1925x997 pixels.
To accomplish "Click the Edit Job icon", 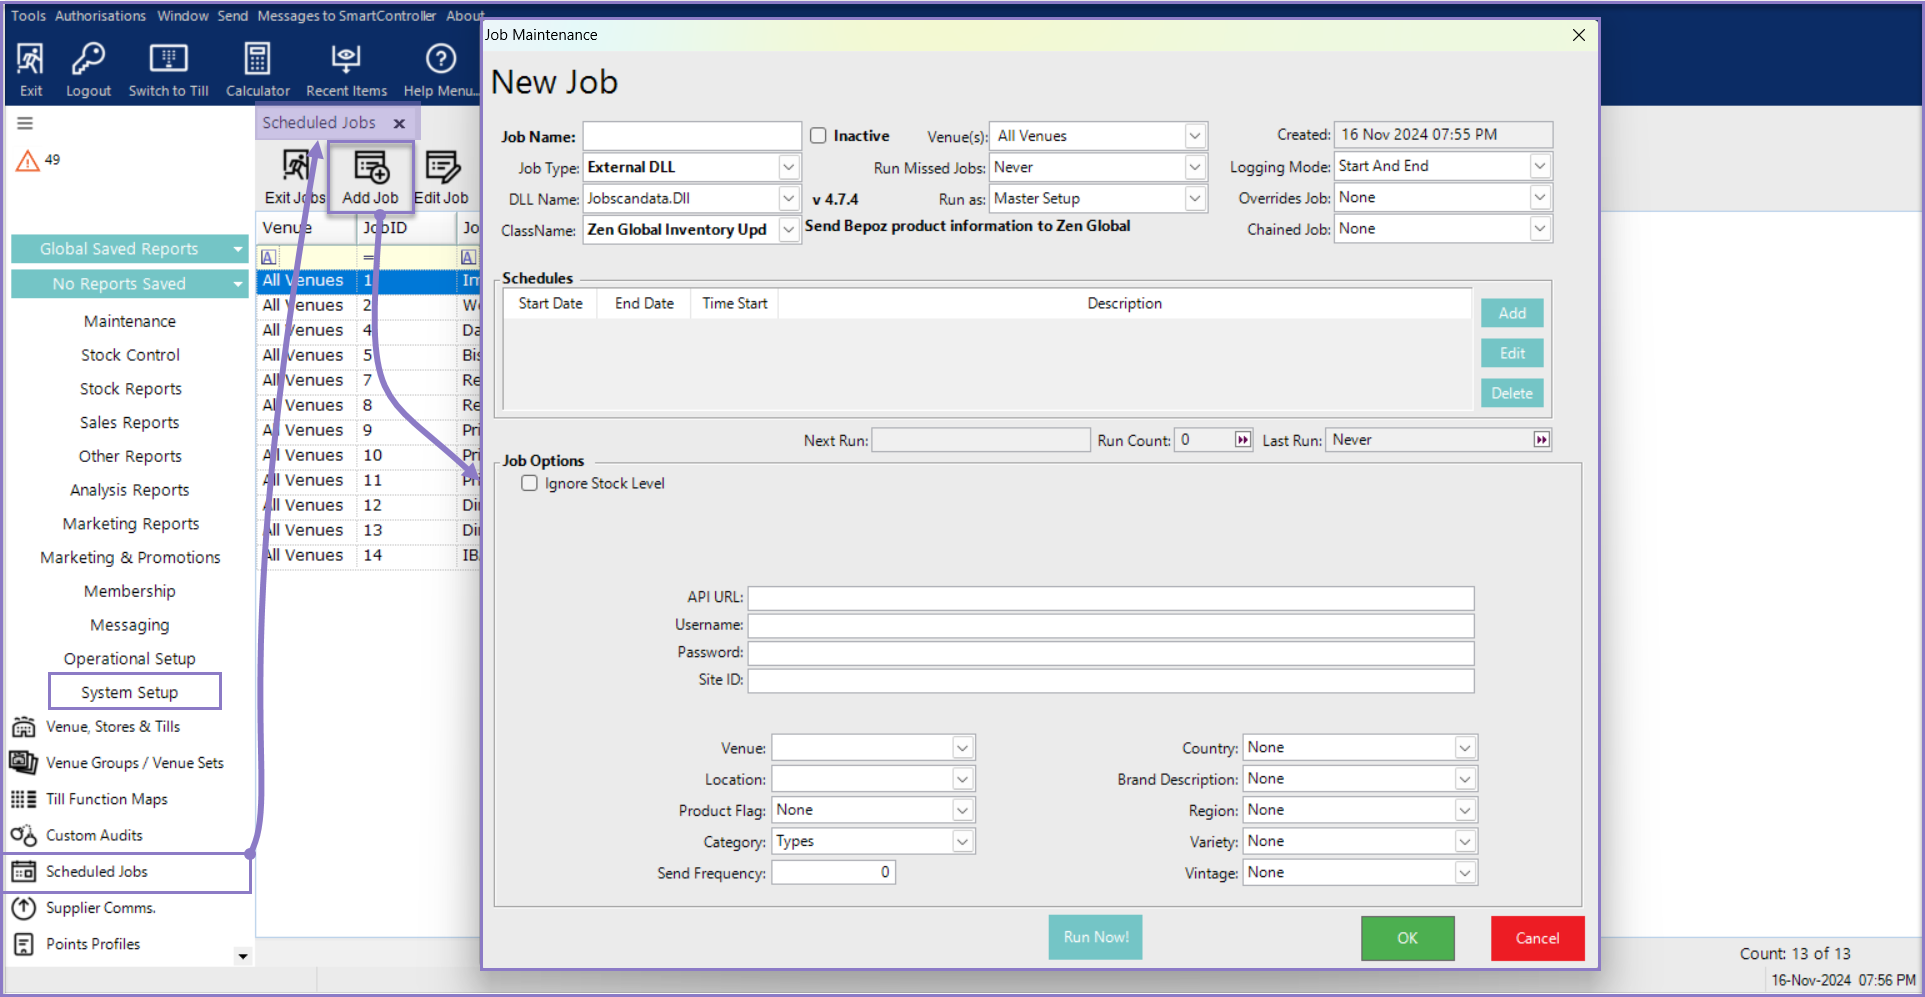I will click(x=441, y=168).
